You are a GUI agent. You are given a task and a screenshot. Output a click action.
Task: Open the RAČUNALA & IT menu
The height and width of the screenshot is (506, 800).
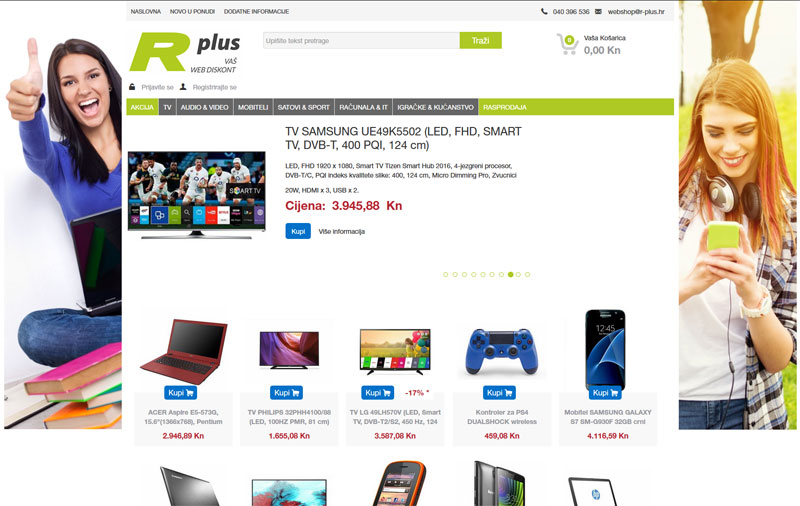coord(363,107)
